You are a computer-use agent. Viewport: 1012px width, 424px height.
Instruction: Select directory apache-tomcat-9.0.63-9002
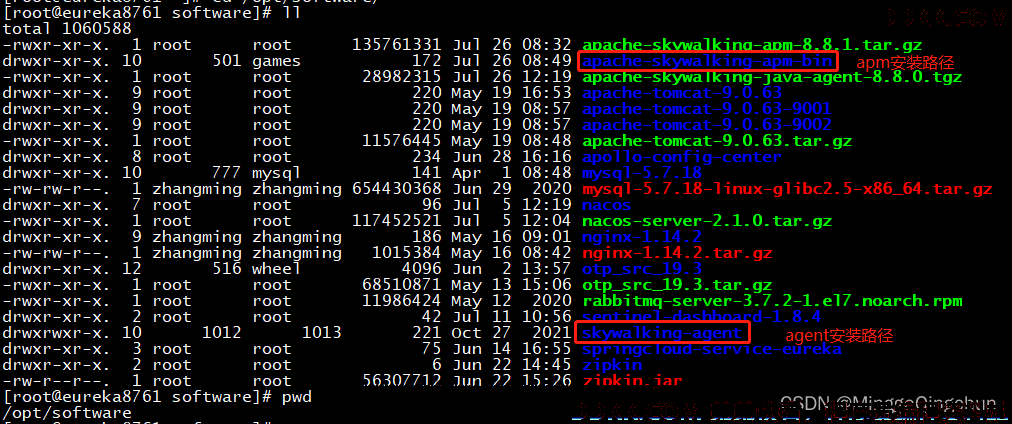tap(707, 125)
